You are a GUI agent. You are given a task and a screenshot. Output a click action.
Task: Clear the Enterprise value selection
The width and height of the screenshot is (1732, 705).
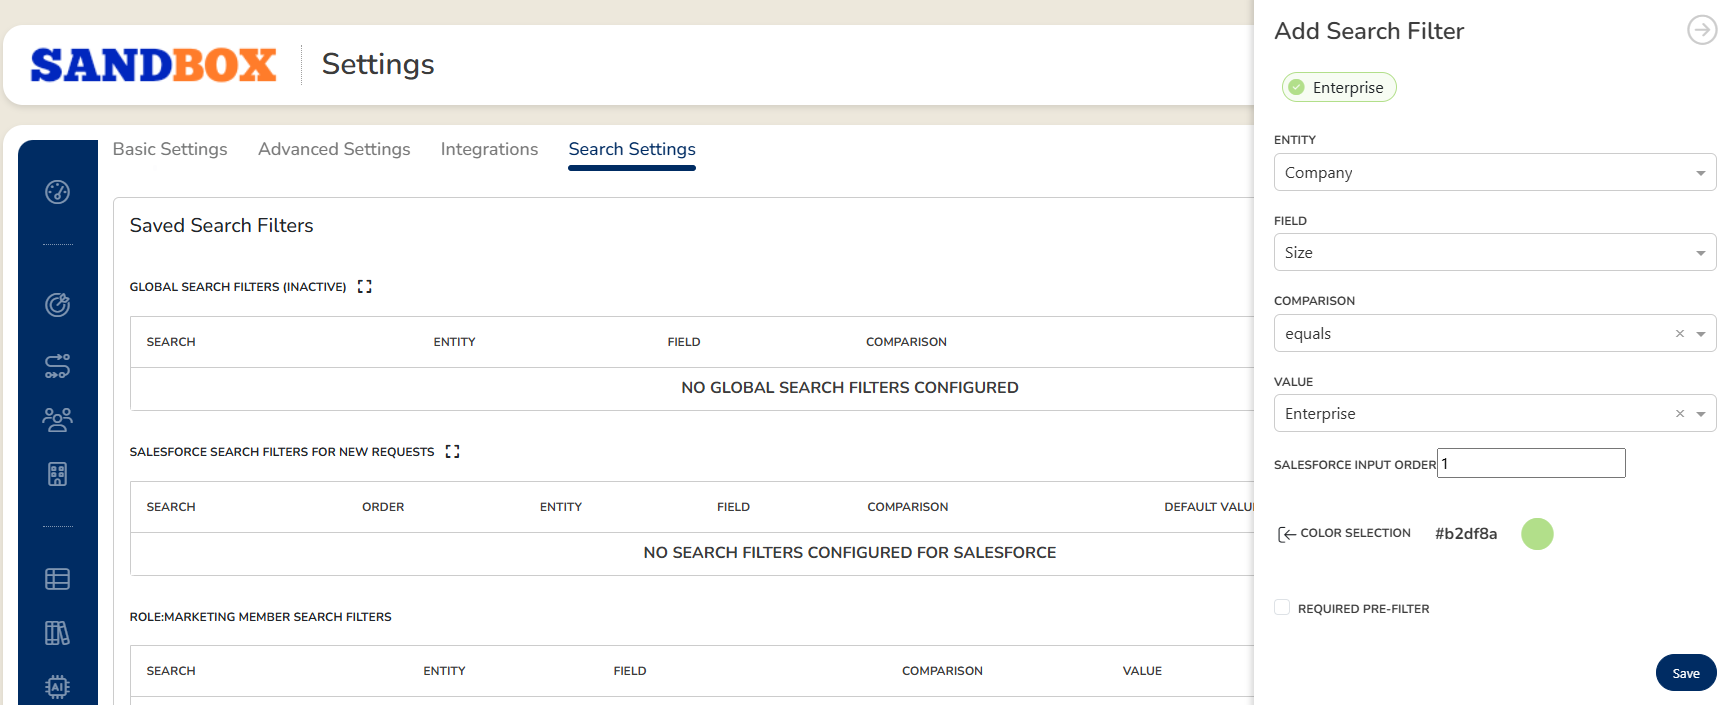pyautogui.click(x=1680, y=414)
